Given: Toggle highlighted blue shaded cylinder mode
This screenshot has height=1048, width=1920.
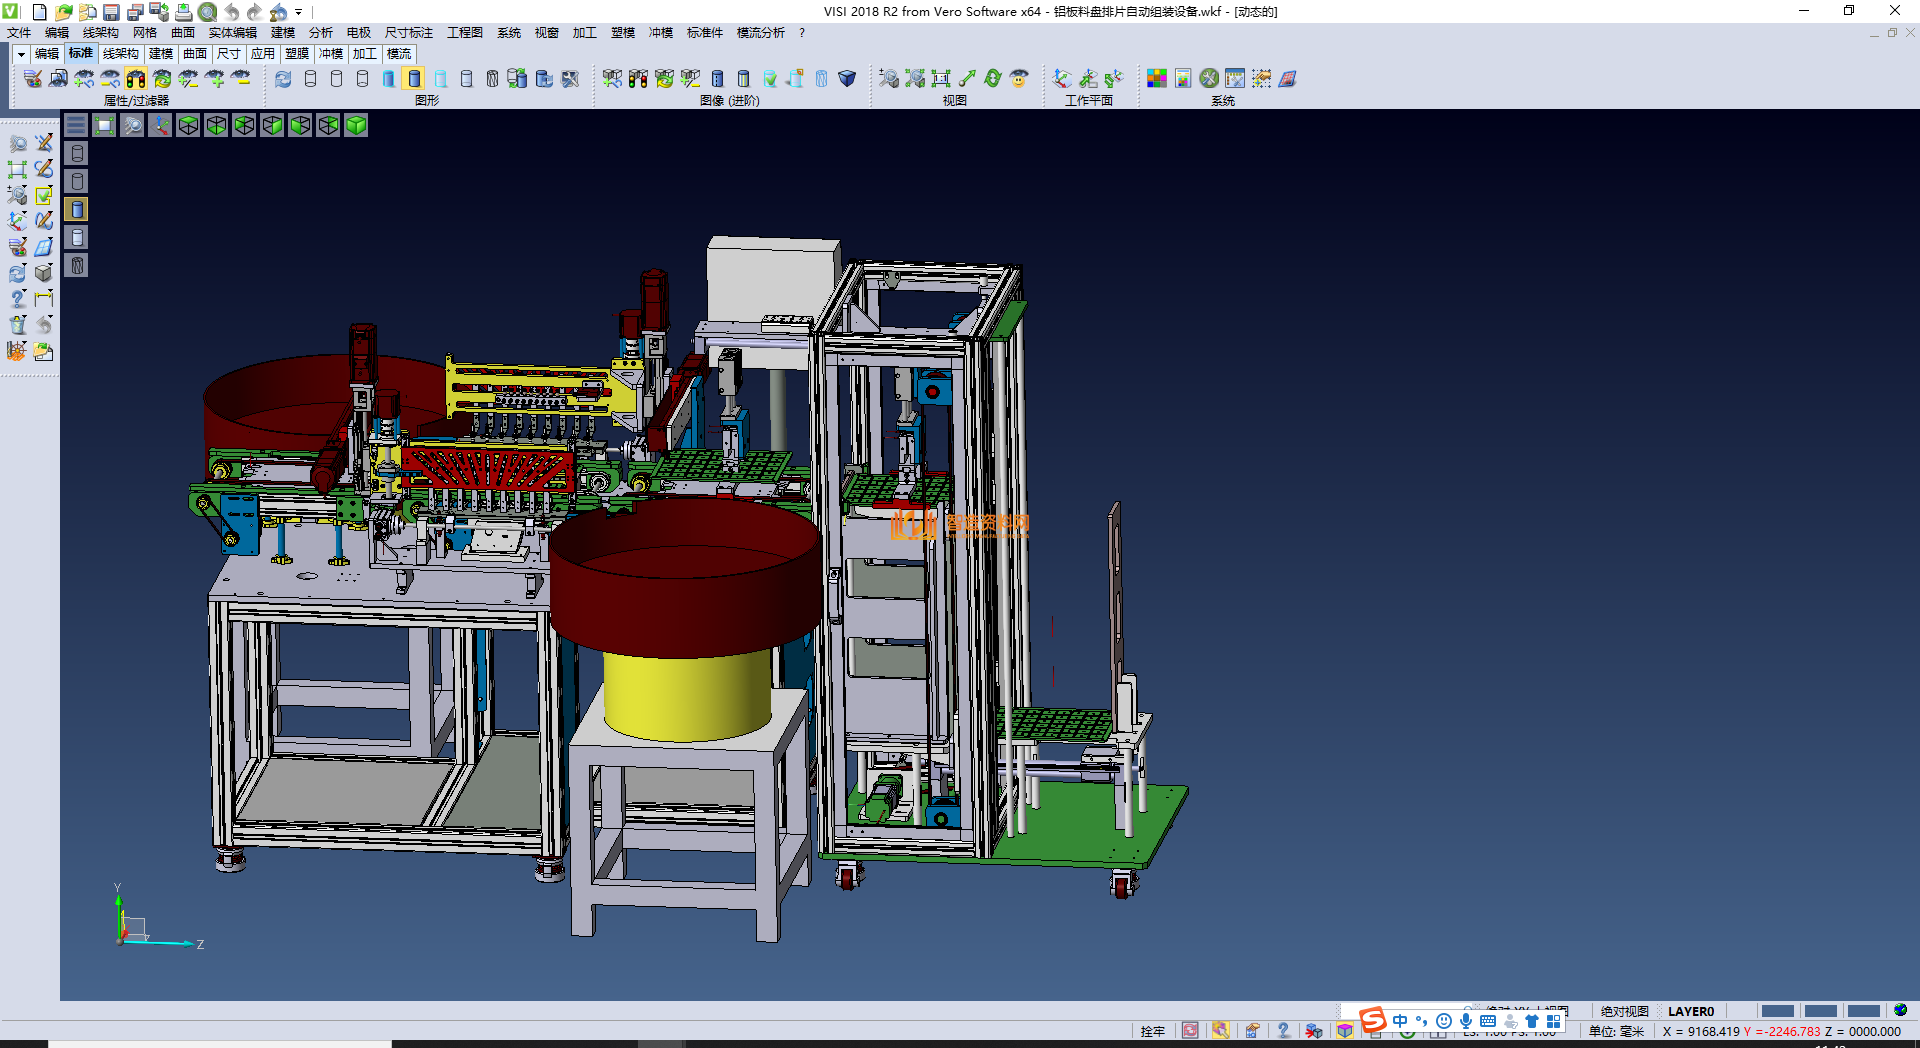Looking at the screenshot, I should [x=414, y=79].
